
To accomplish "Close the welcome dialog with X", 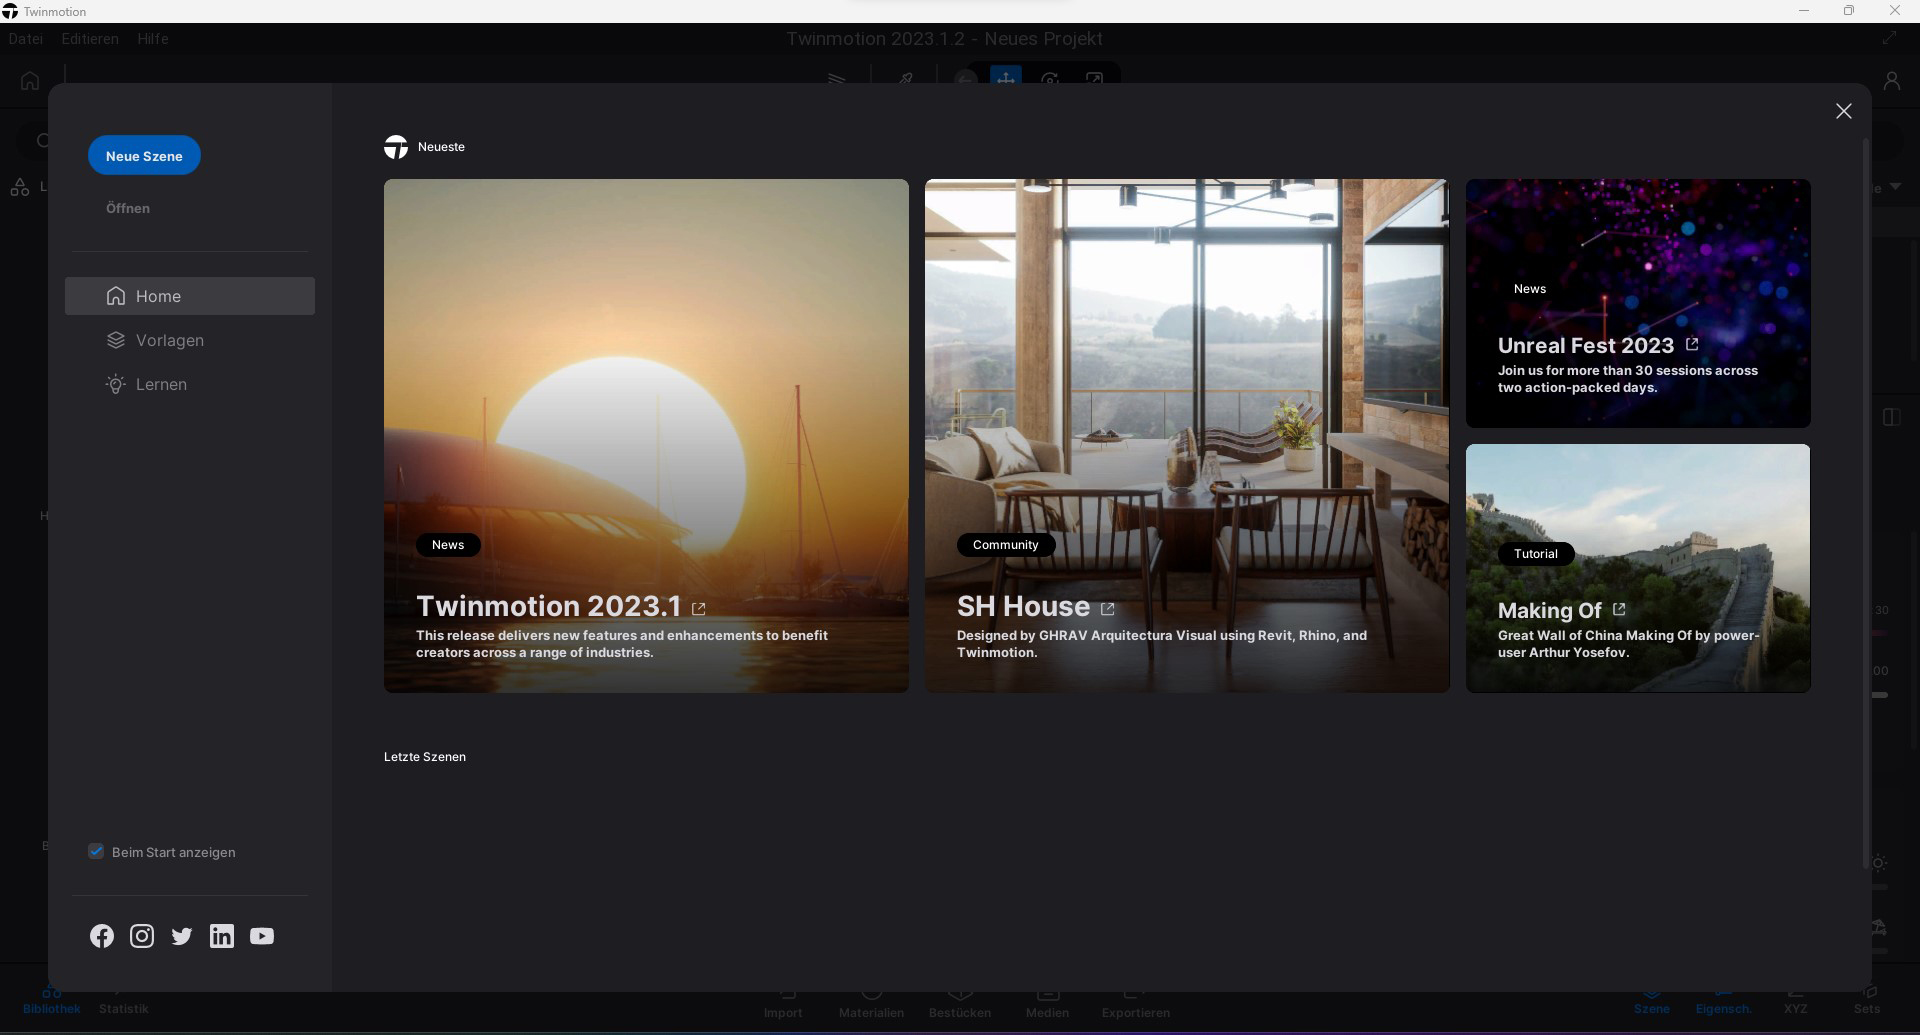I will 1844,111.
